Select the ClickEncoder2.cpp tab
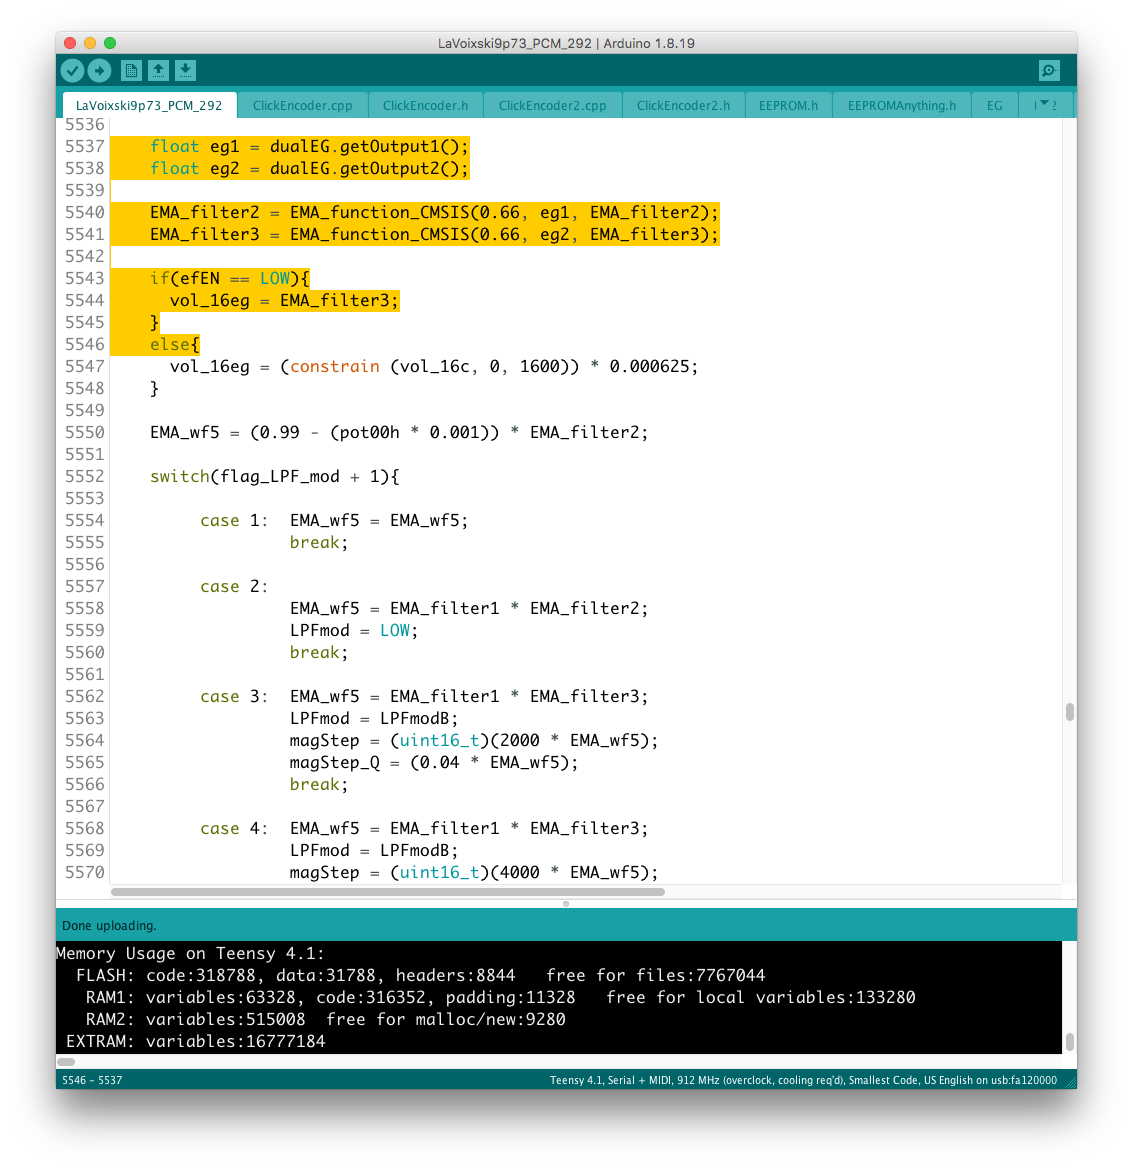This screenshot has height=1169, width=1133. 552,105
